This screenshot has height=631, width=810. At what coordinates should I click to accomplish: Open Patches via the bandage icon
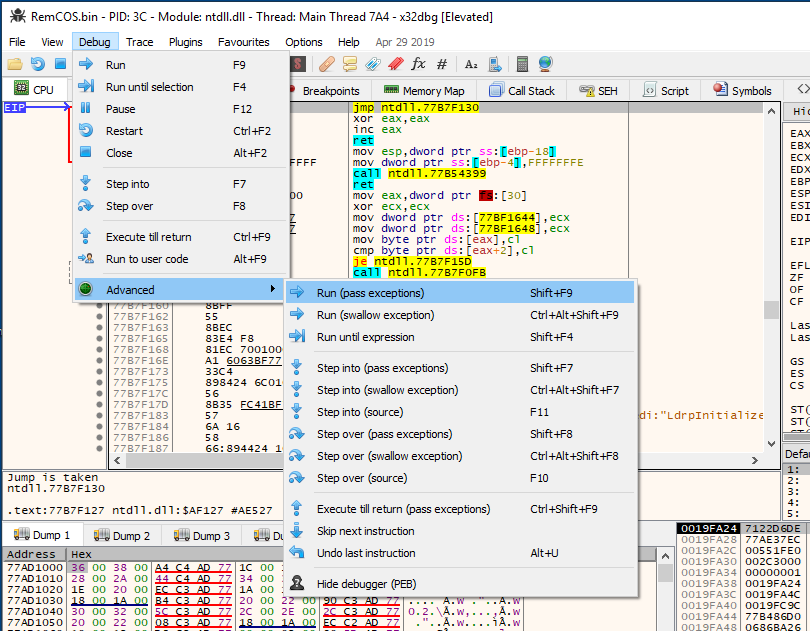[x=326, y=64]
